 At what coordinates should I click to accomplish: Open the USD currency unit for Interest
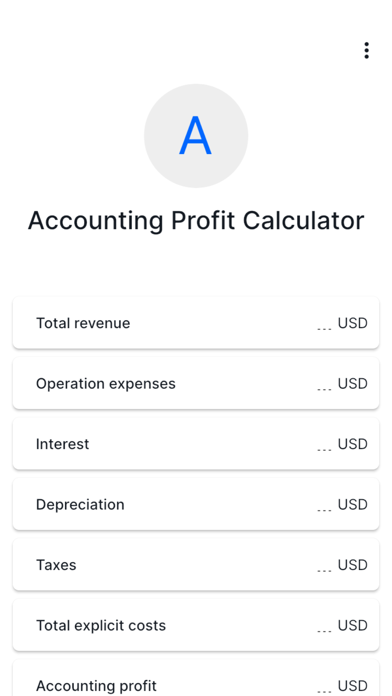click(x=352, y=444)
